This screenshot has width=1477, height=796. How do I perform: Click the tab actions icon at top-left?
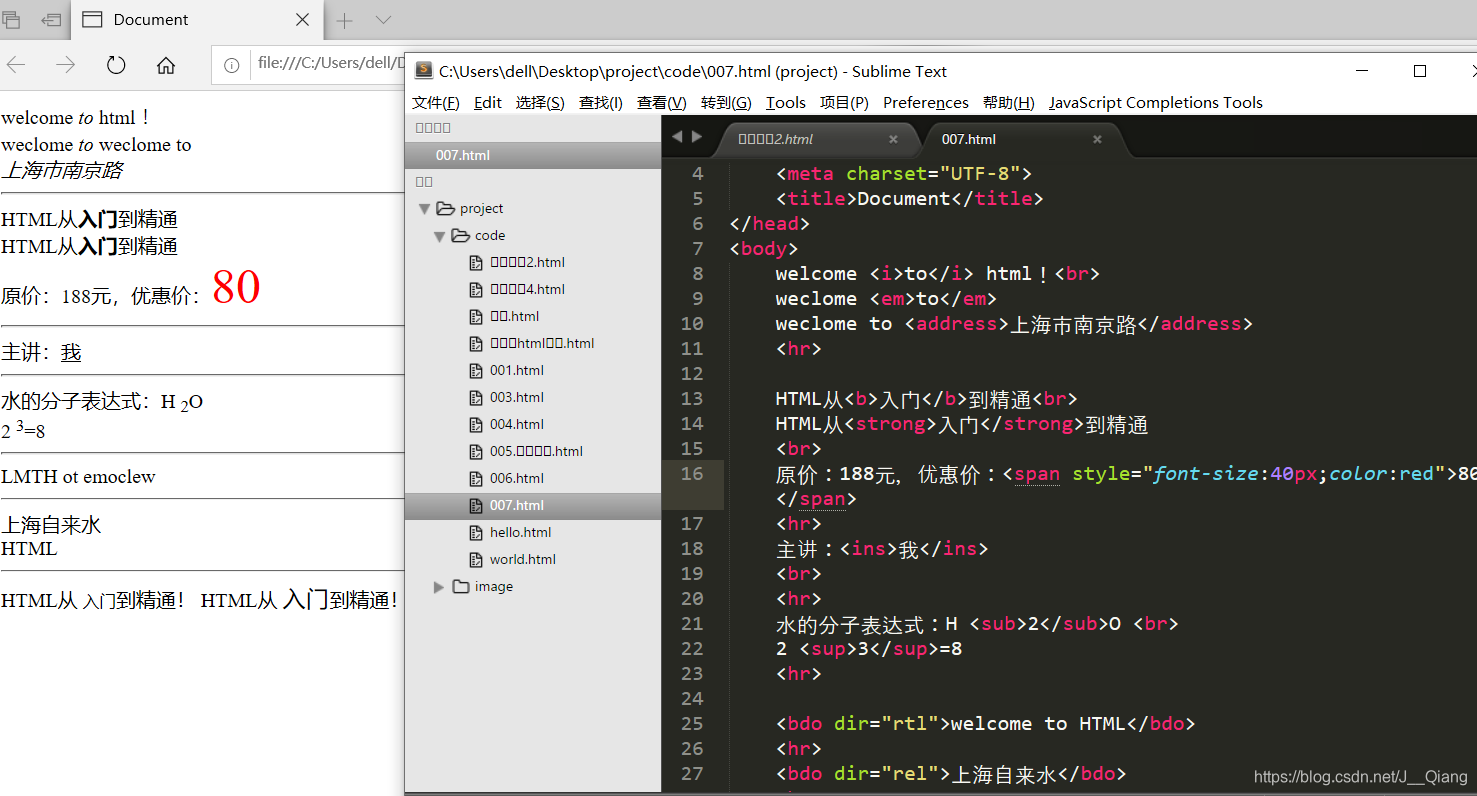(12, 19)
